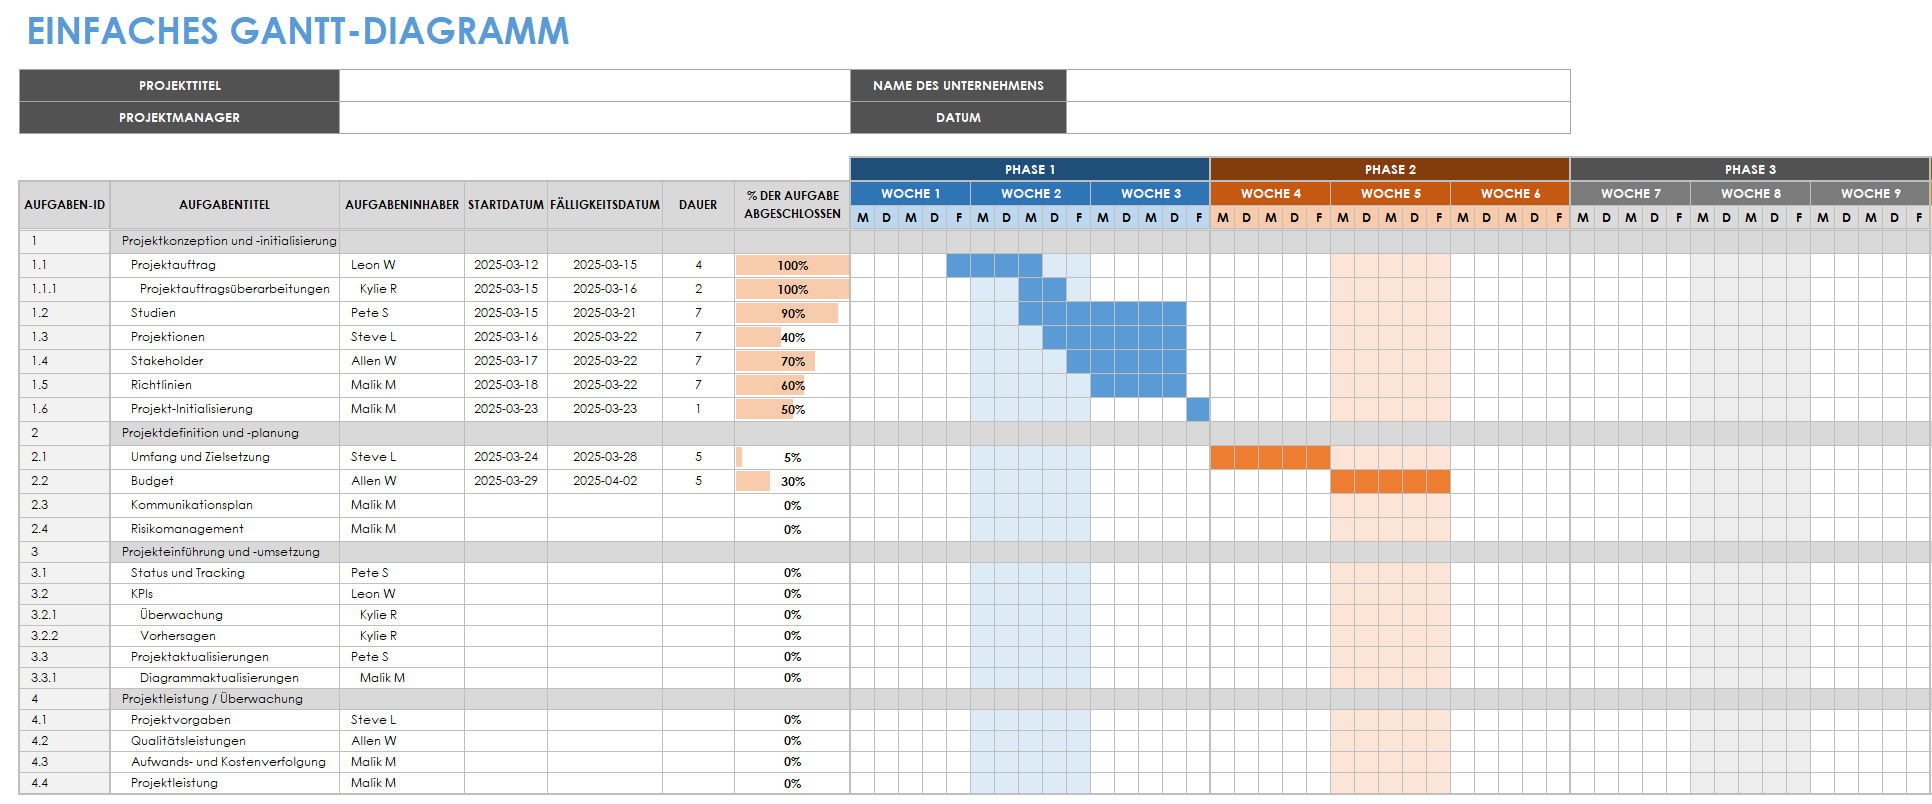The height and width of the screenshot is (804, 1932).
Task: Select the PHASE 1 header
Action: [1030, 169]
